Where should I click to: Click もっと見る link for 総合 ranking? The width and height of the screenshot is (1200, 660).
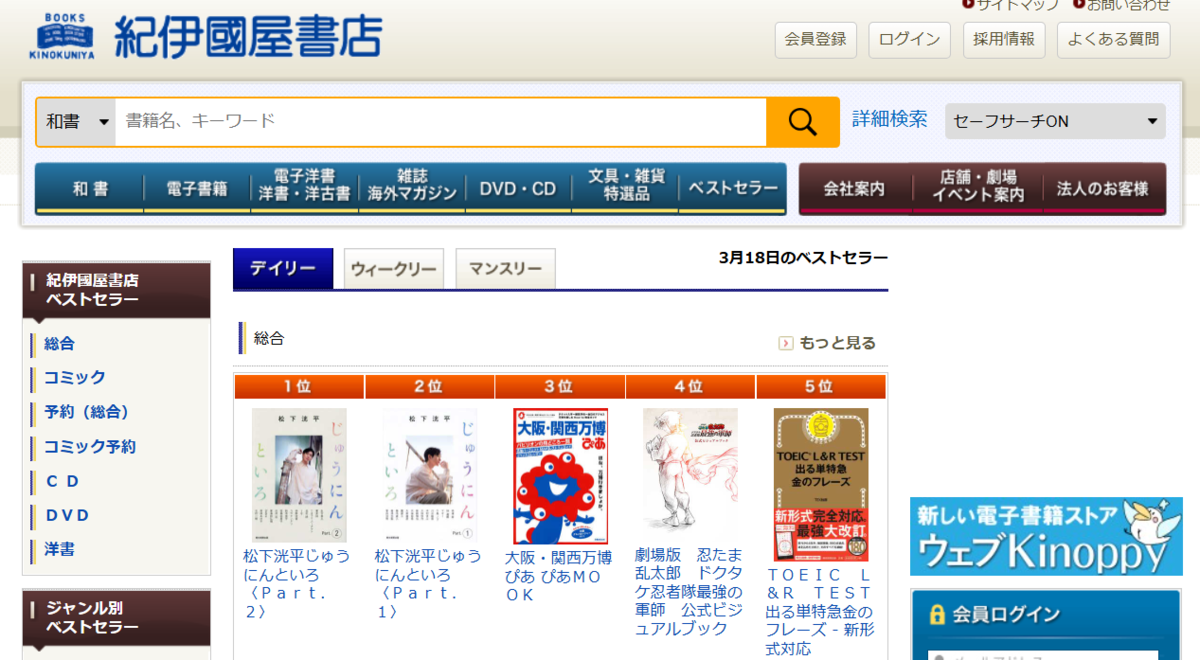[x=837, y=343]
